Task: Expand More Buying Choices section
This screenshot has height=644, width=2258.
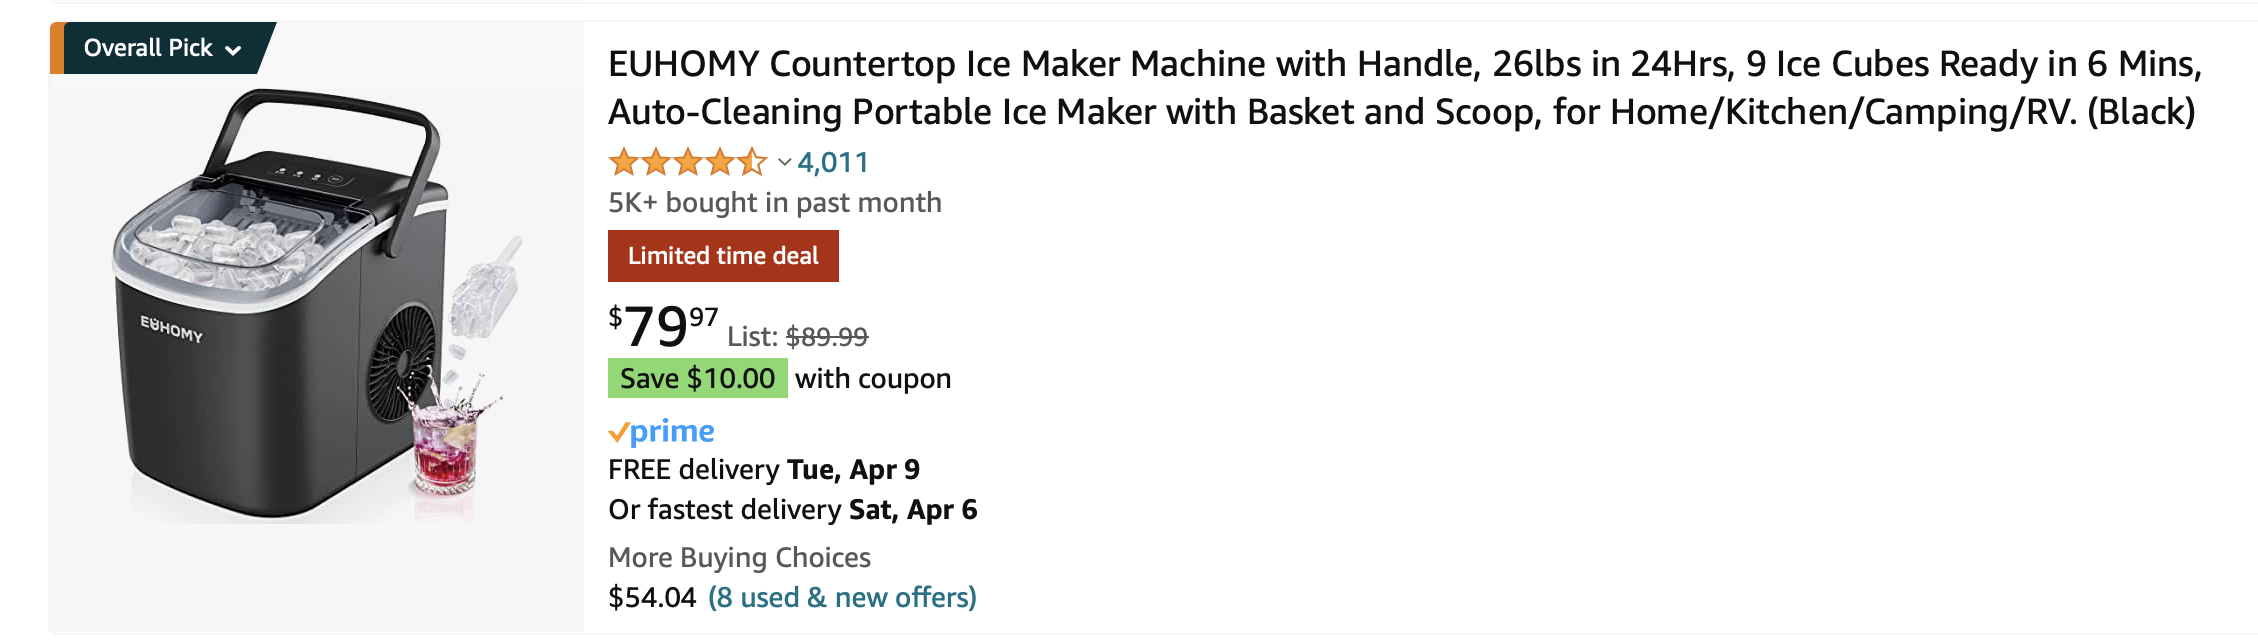Action: point(738,557)
